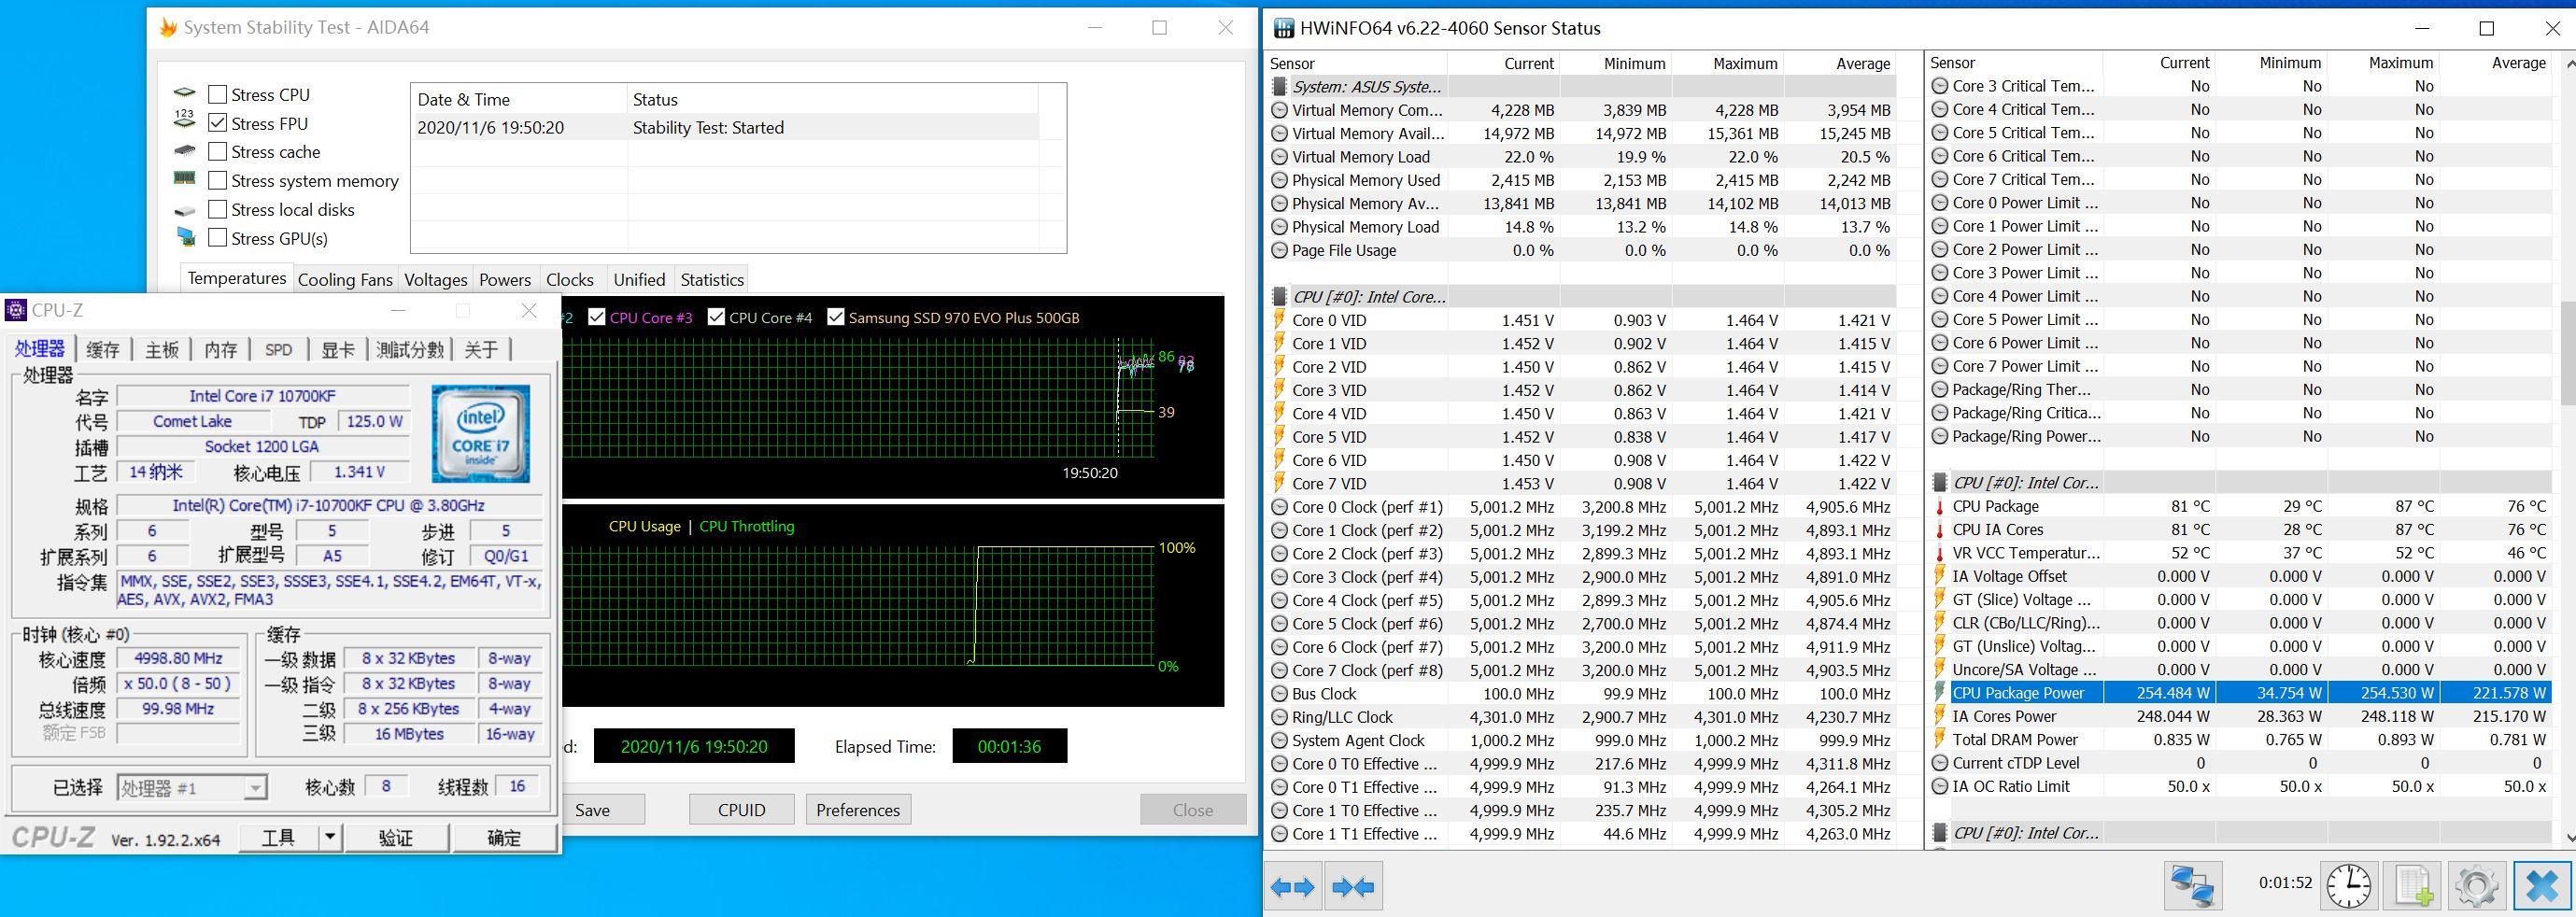Enable the Stress cache checkbox

(217, 152)
